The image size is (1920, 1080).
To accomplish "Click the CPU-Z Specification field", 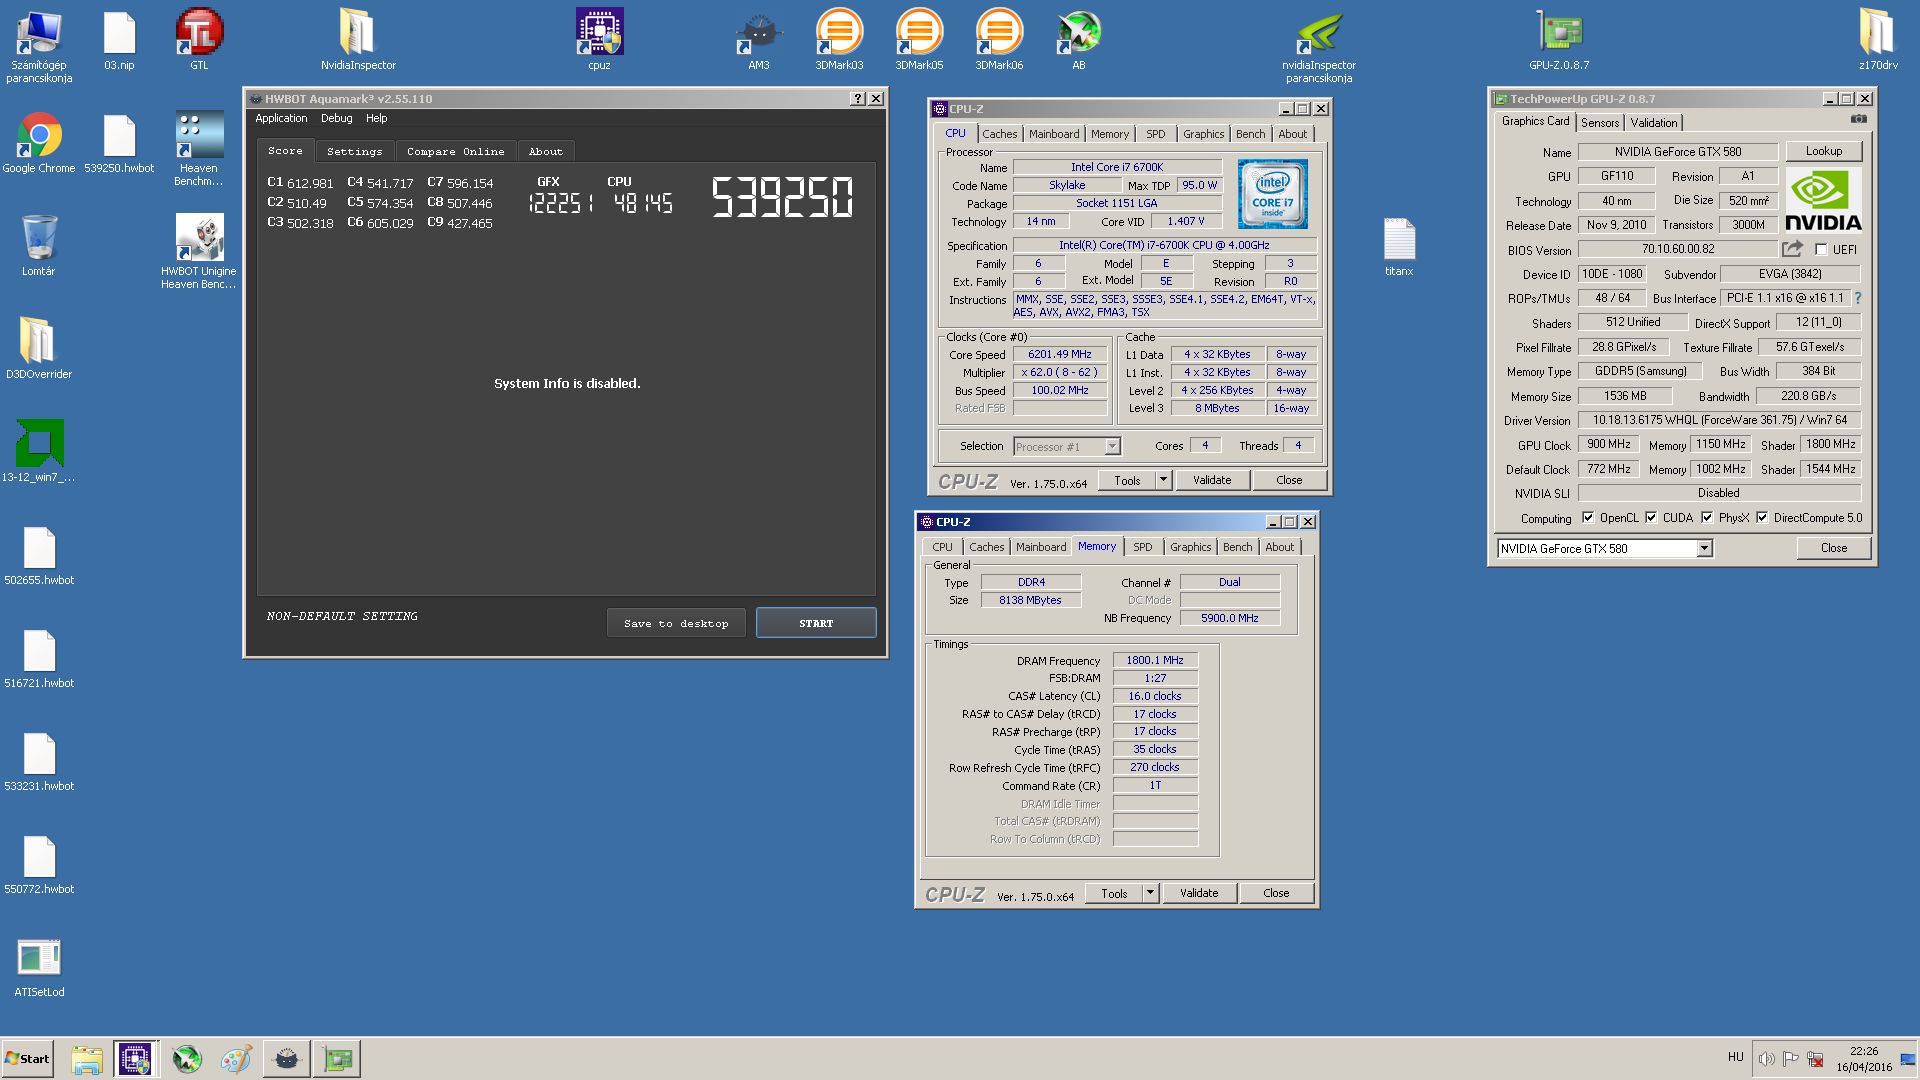I will [1164, 245].
